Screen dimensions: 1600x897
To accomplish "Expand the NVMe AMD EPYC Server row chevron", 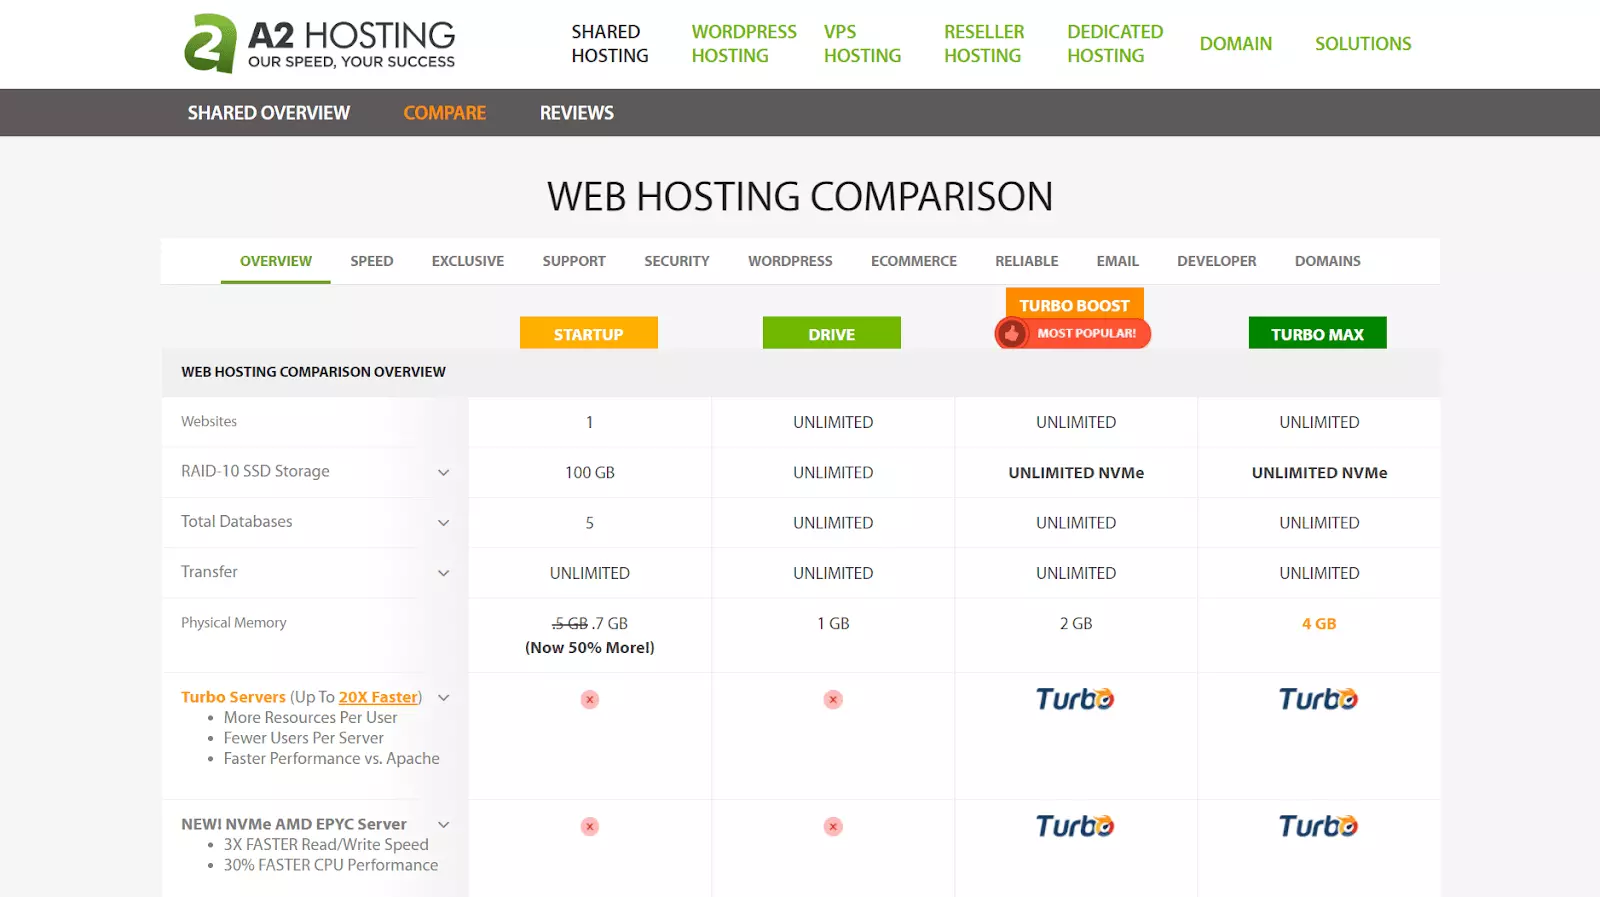I will click(x=443, y=824).
